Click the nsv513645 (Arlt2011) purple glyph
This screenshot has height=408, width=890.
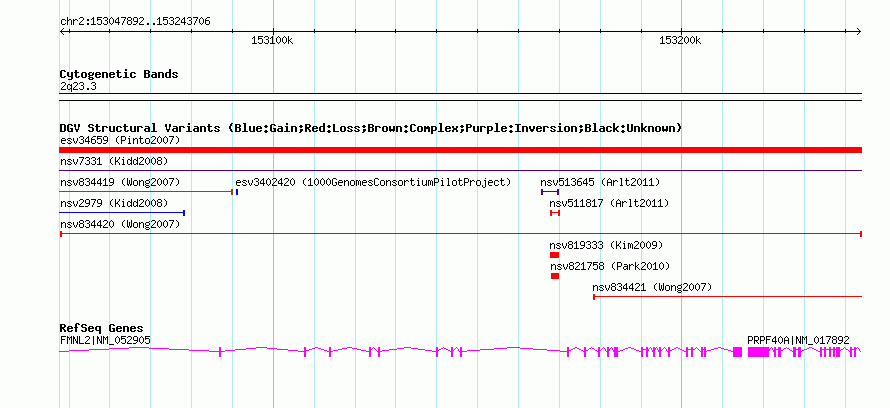click(550, 192)
